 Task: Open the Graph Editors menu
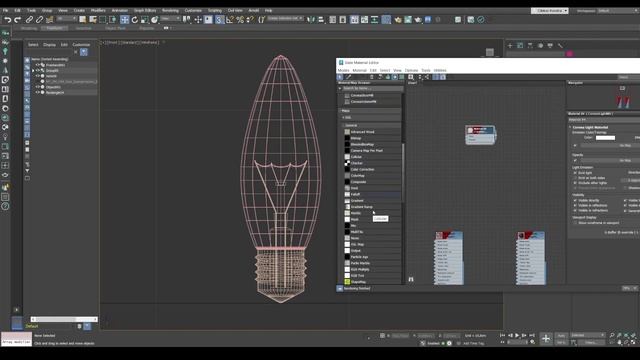(x=145, y=11)
